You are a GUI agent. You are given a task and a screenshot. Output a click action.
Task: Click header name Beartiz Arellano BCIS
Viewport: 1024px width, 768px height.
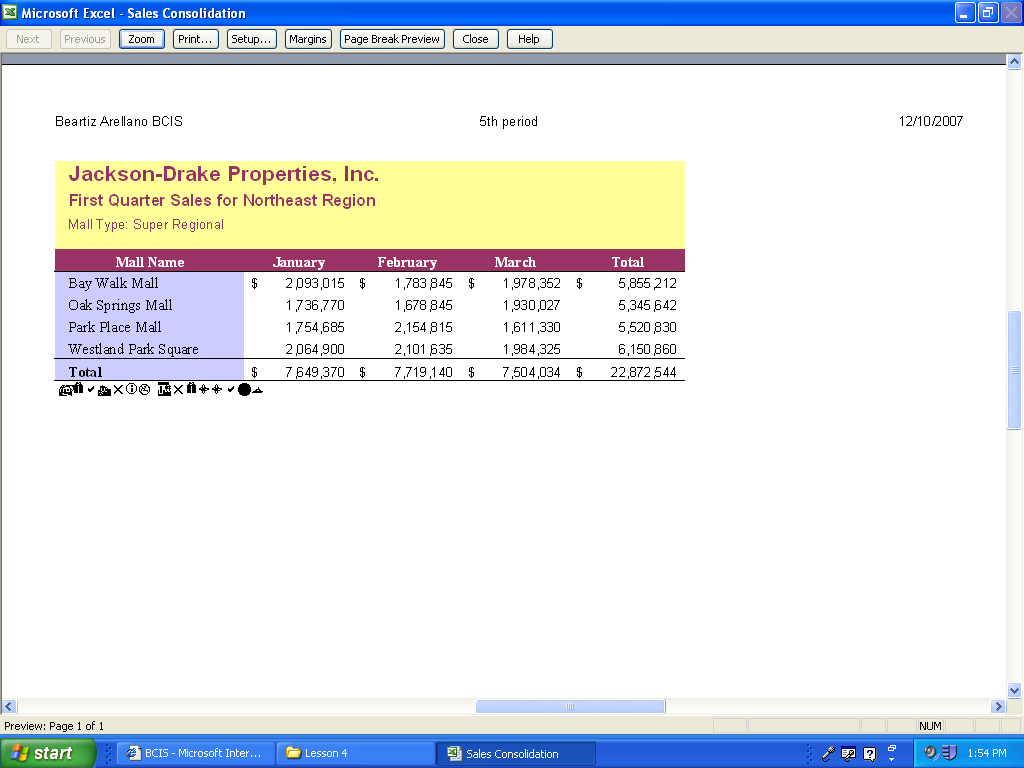pos(119,121)
